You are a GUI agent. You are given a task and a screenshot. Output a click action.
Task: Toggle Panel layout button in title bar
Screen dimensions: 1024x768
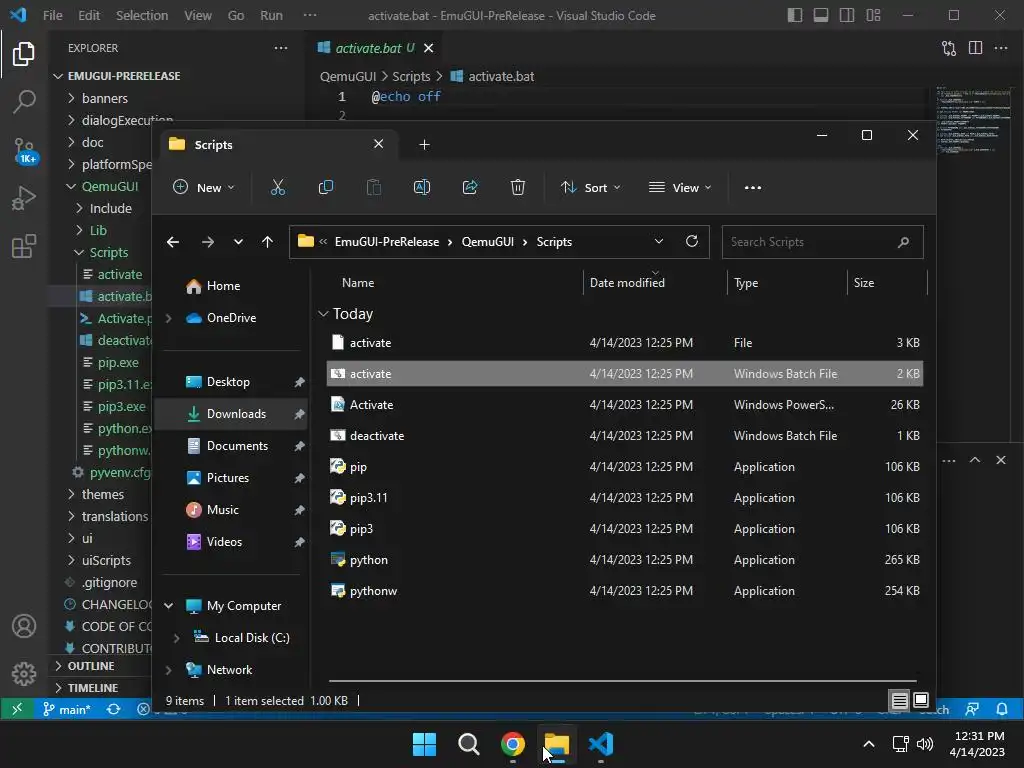[x=821, y=15]
